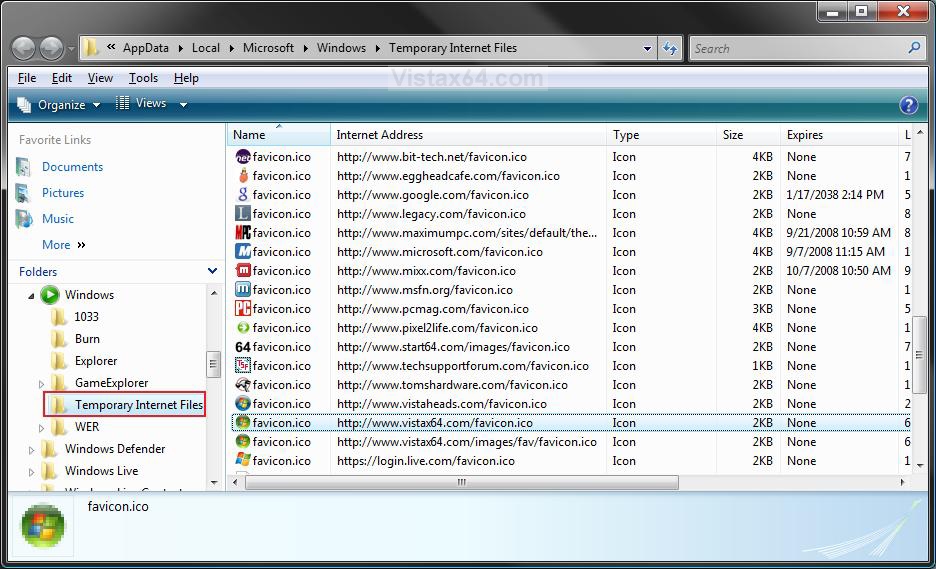
Task: Expand the Windows Defender folder node
Action: tap(31, 450)
